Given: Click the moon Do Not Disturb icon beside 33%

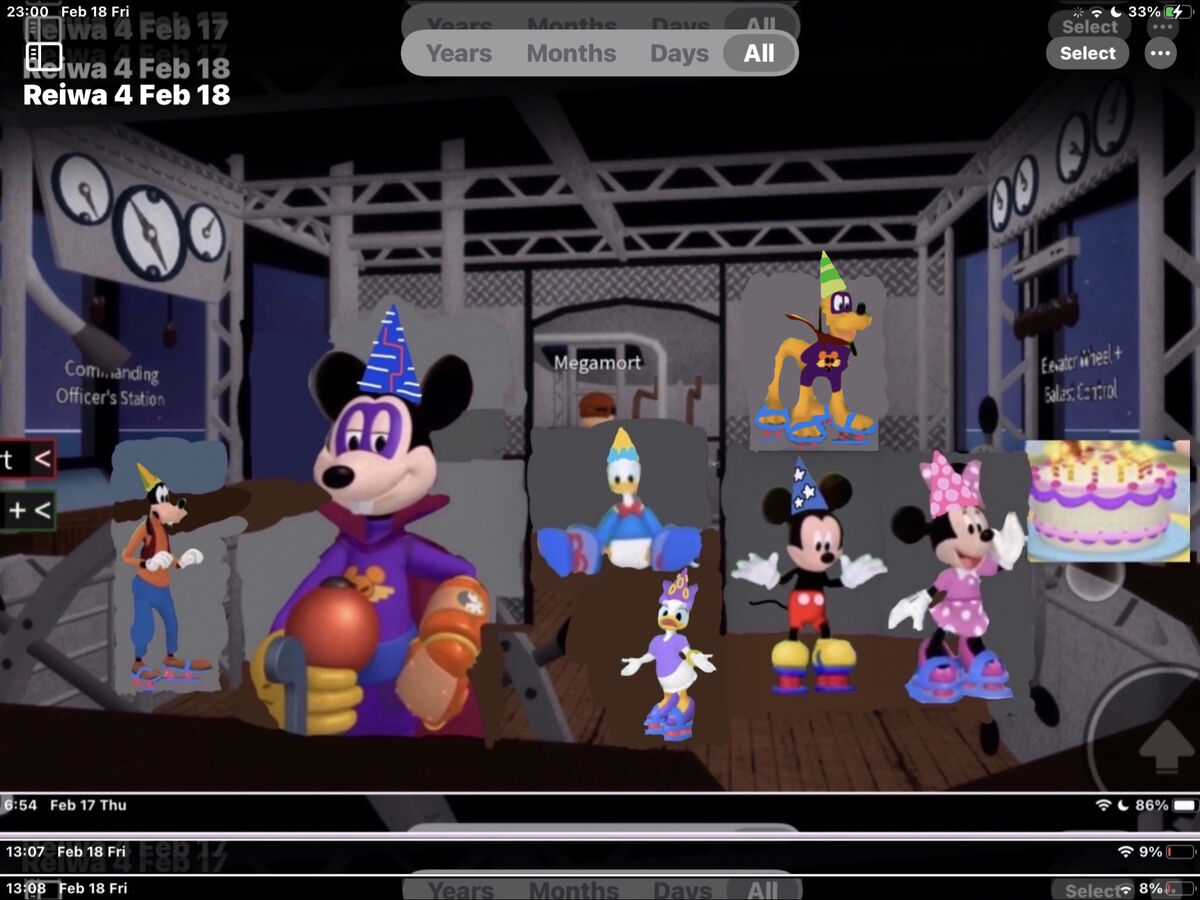Looking at the screenshot, I should 1116,12.
